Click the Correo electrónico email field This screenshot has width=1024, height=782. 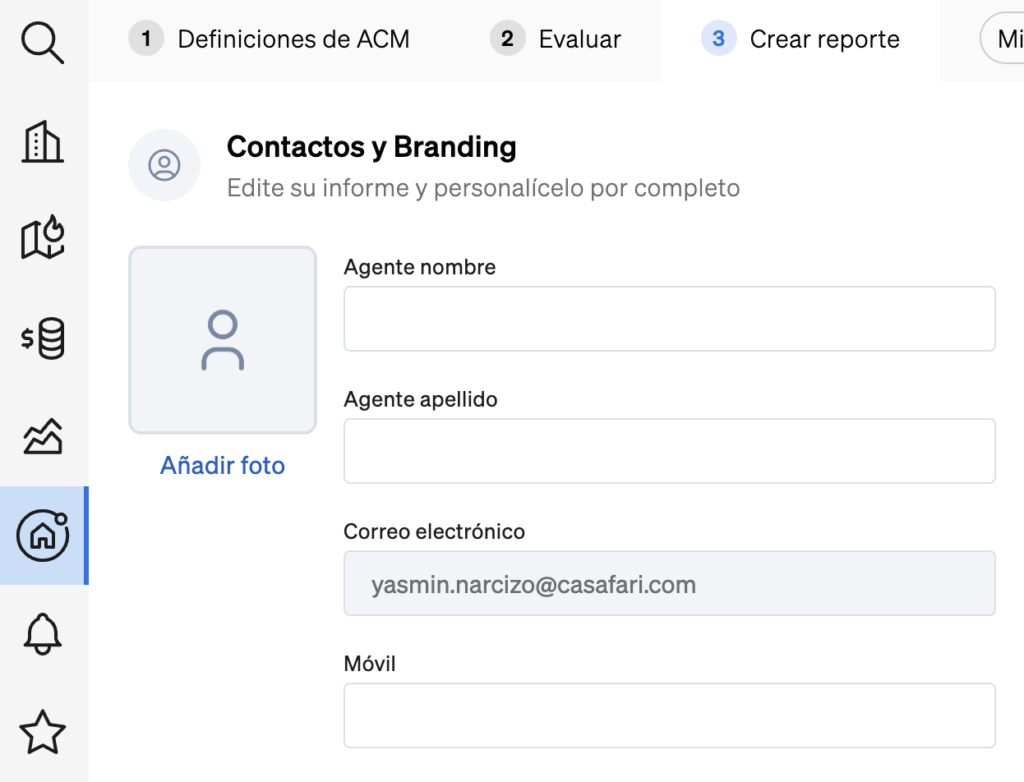[669, 584]
